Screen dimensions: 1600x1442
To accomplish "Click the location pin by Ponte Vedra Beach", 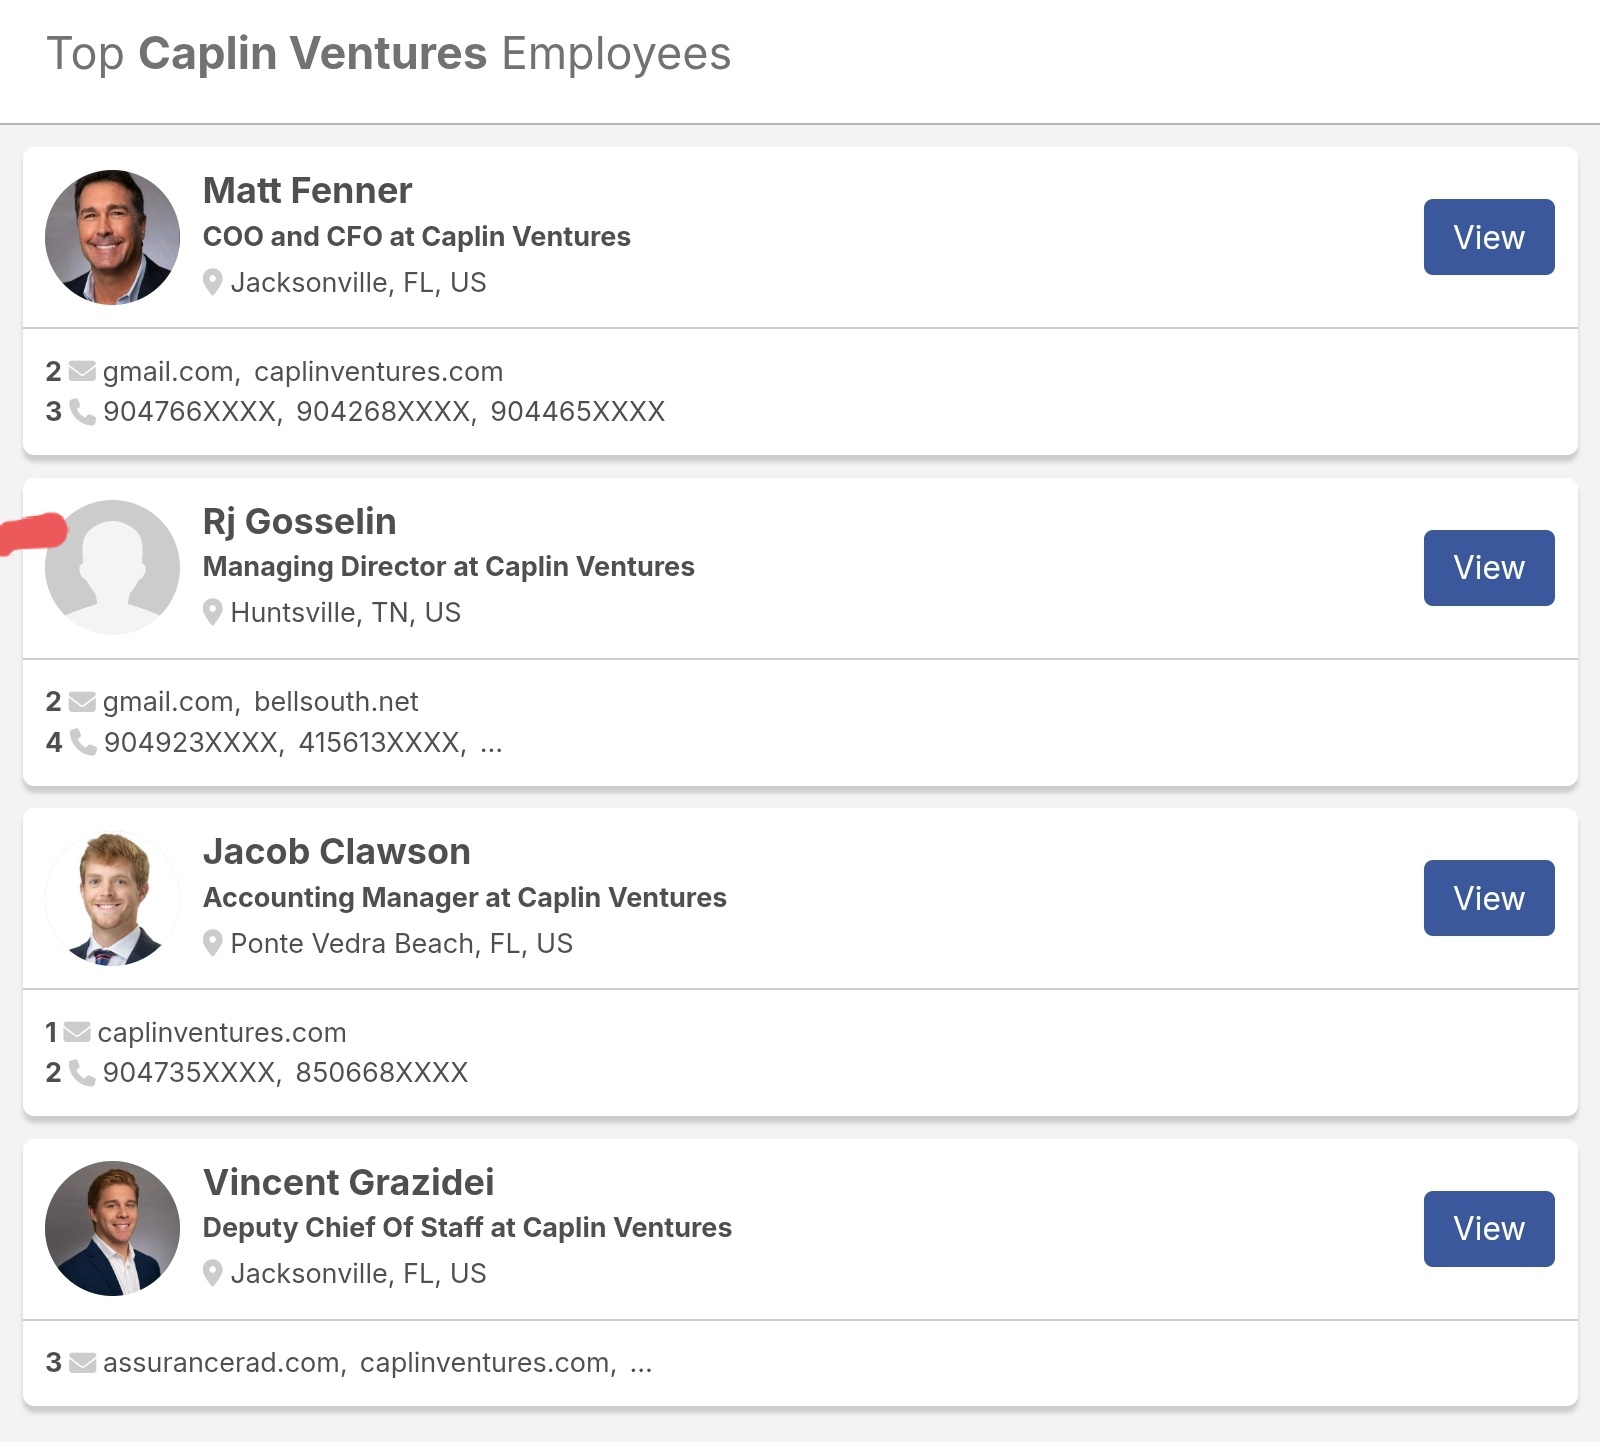I will click(212, 943).
